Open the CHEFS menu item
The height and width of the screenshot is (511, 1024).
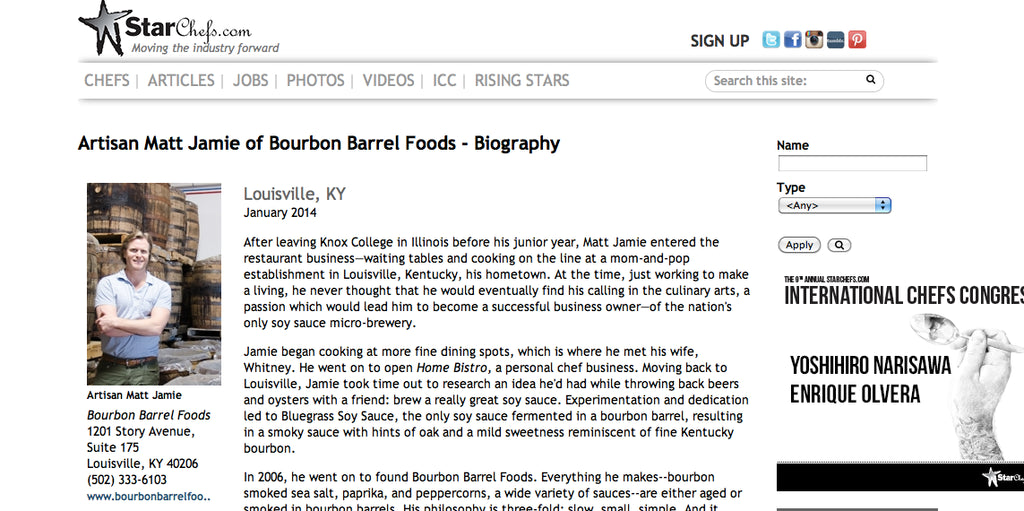click(x=107, y=80)
